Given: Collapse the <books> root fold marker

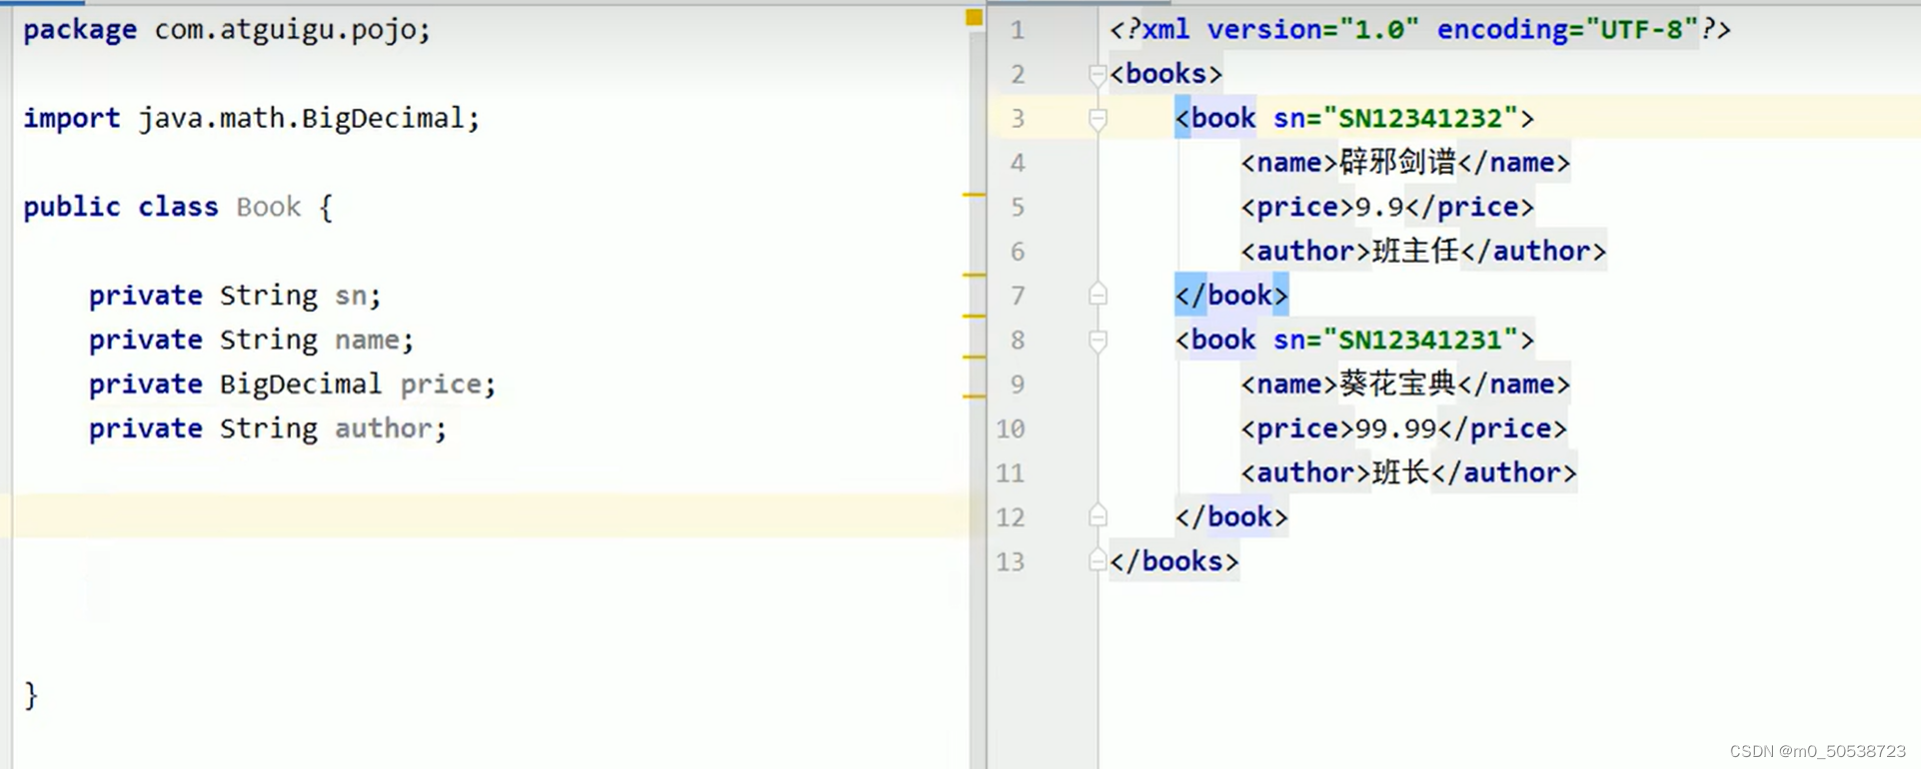Looking at the screenshot, I should tap(1097, 75).
